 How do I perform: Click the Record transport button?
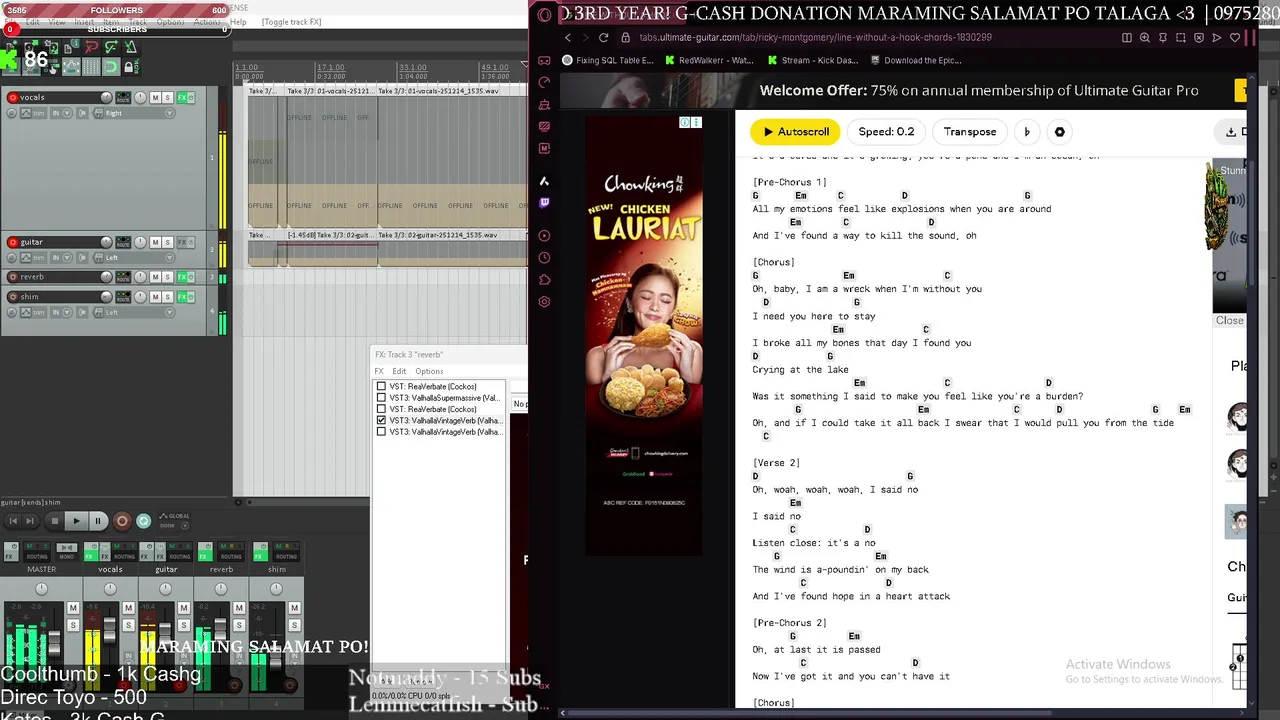122,521
